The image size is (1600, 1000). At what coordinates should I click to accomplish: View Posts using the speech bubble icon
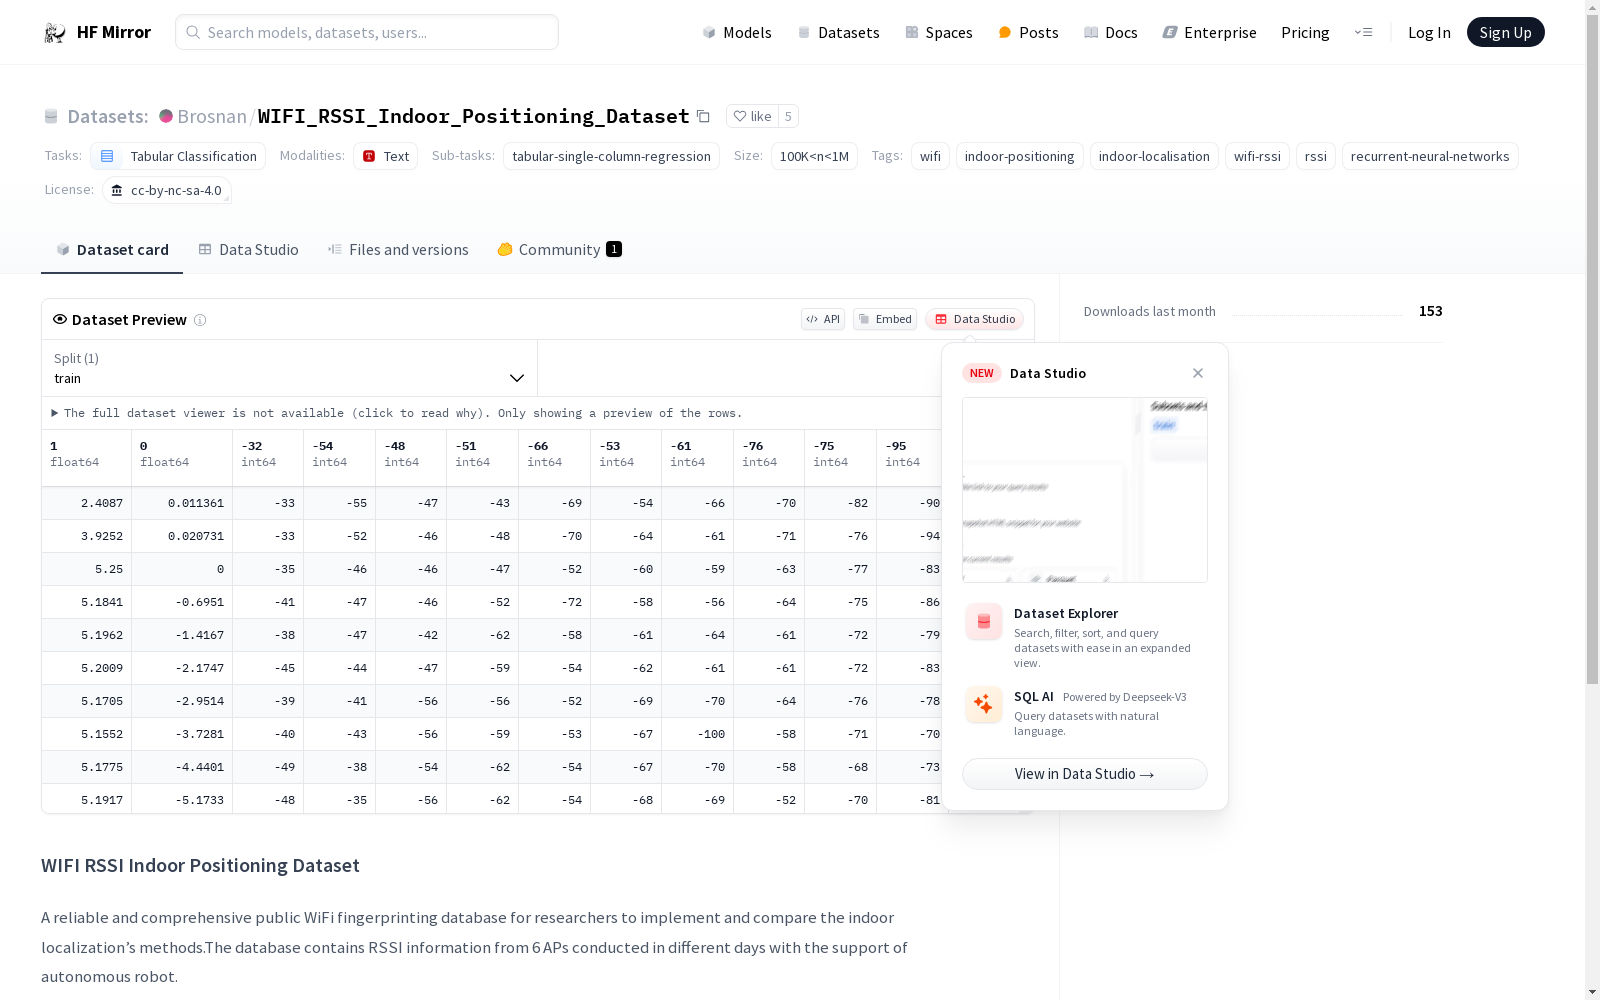1004,32
